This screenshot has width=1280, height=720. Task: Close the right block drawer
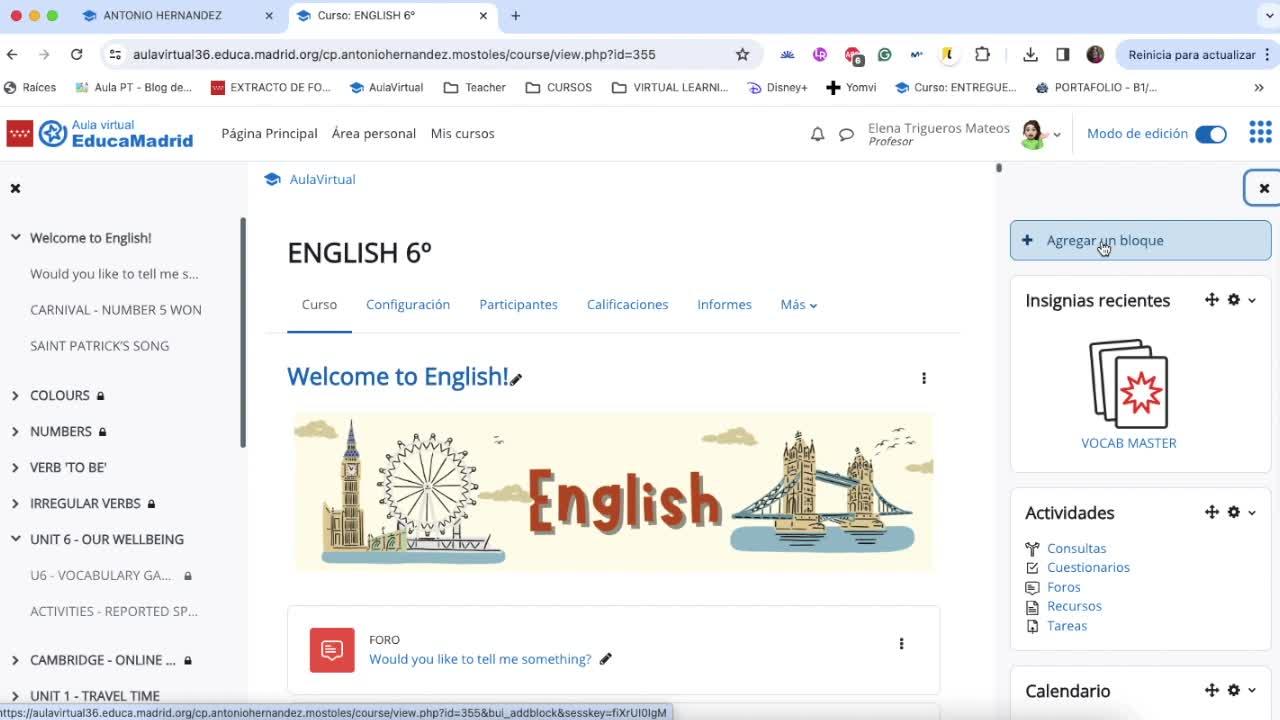pos(1264,188)
